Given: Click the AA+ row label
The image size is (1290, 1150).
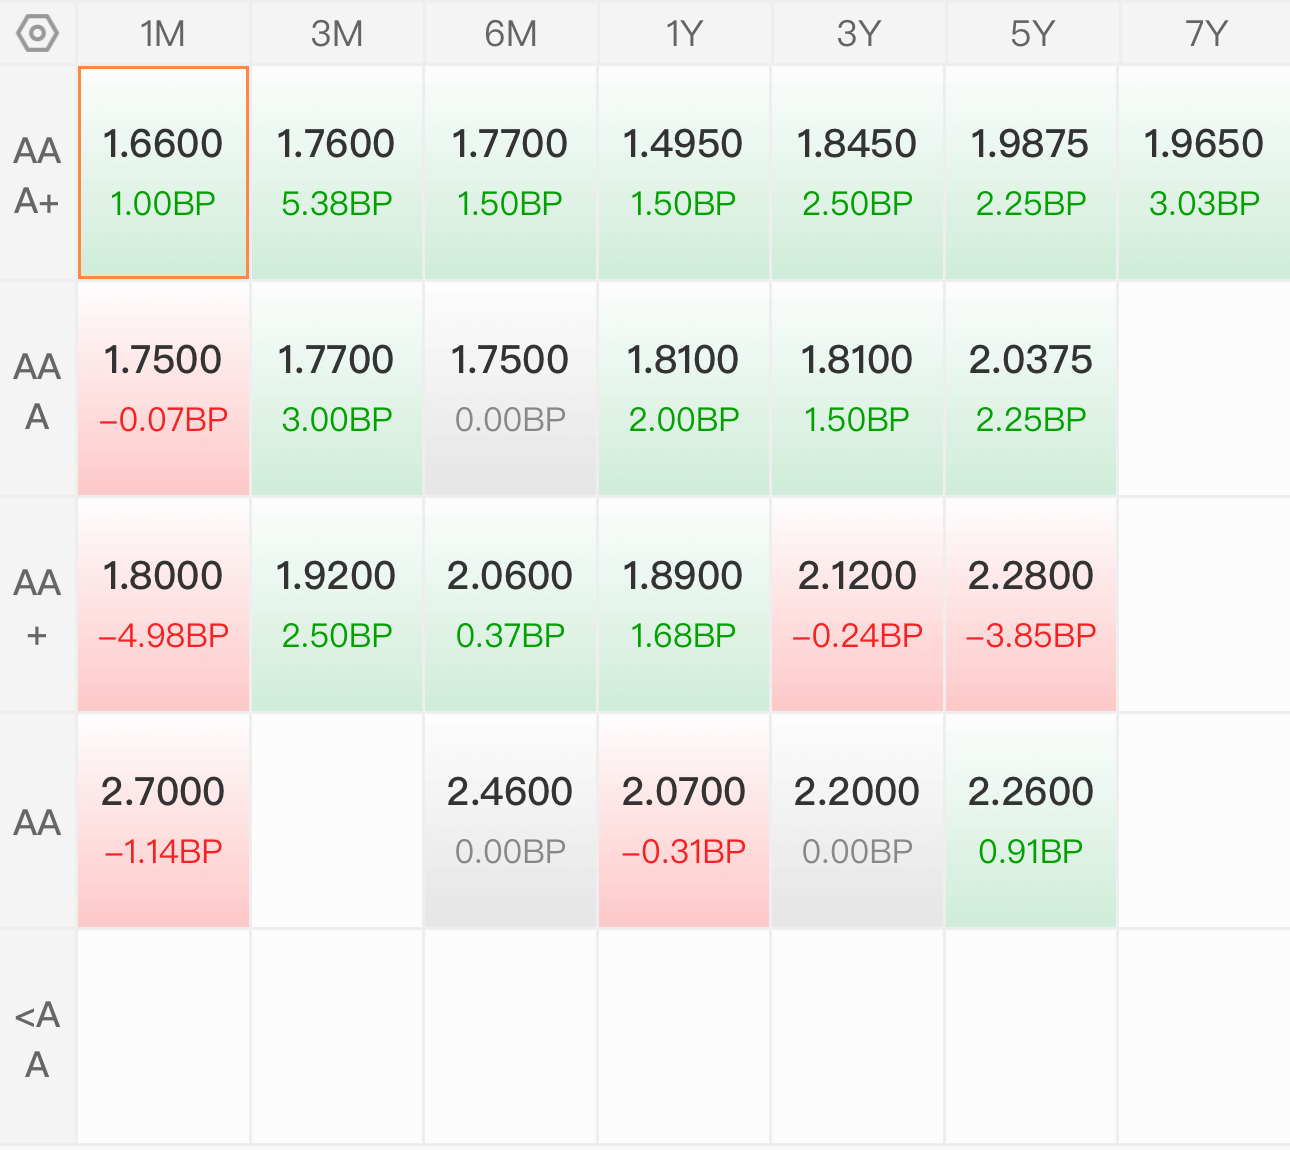Looking at the screenshot, I should coord(38,606).
